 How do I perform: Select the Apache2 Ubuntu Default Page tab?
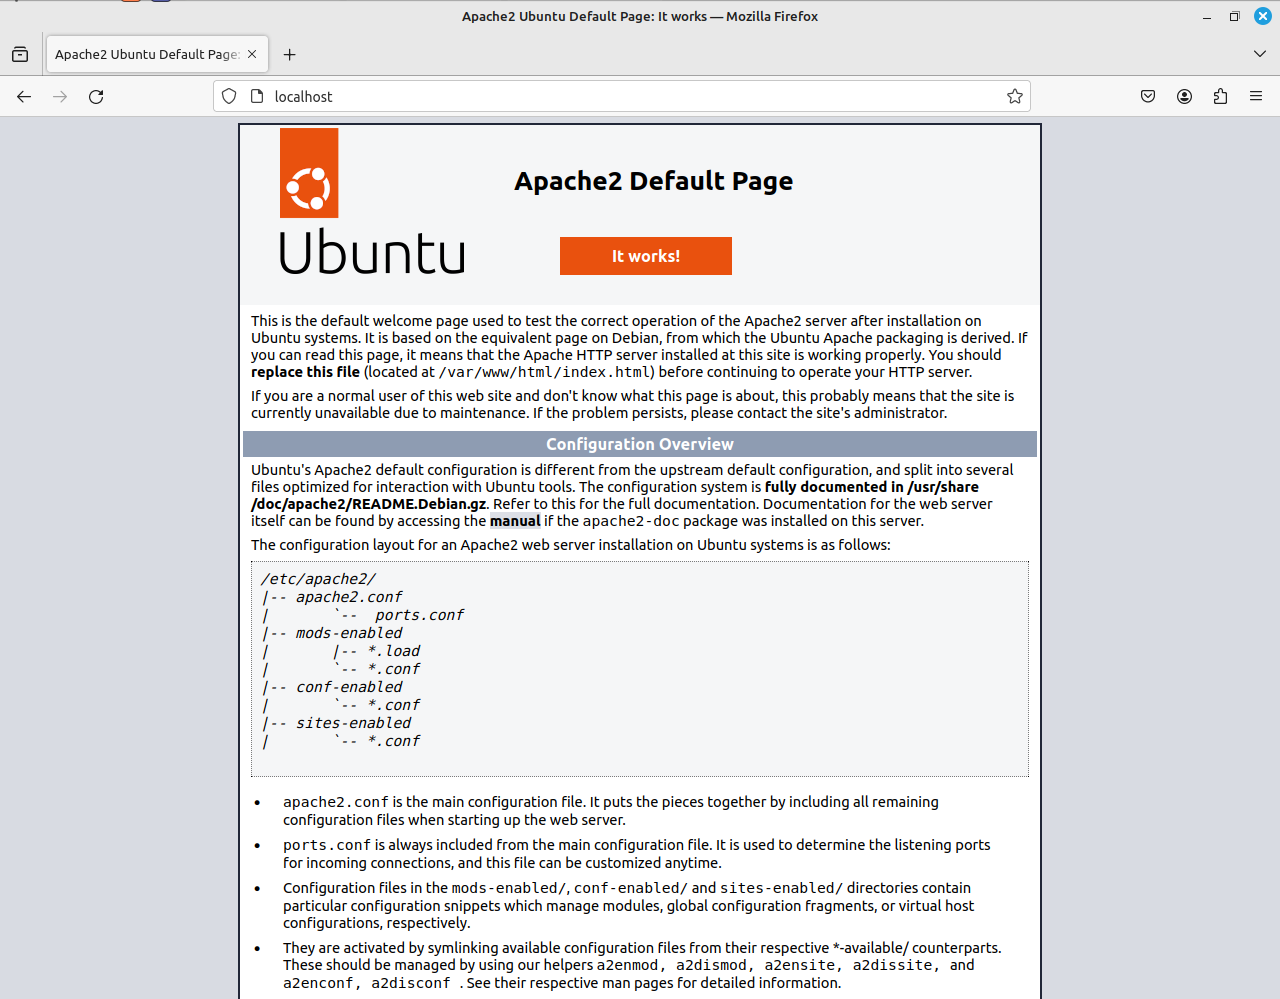(145, 54)
